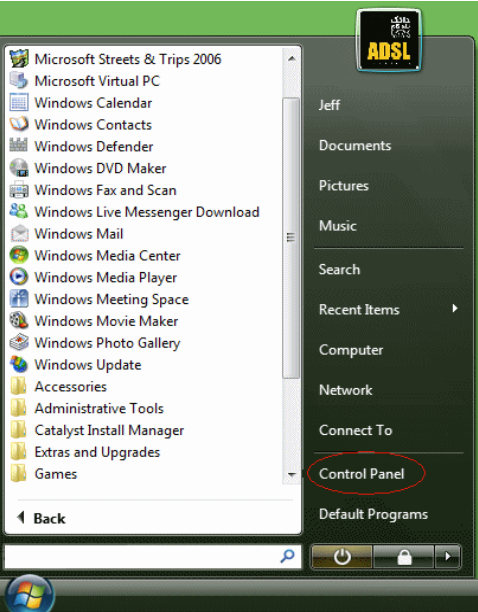This screenshot has width=478, height=612.
Task: Expand the Accessories folder
Action: [x=58, y=386]
